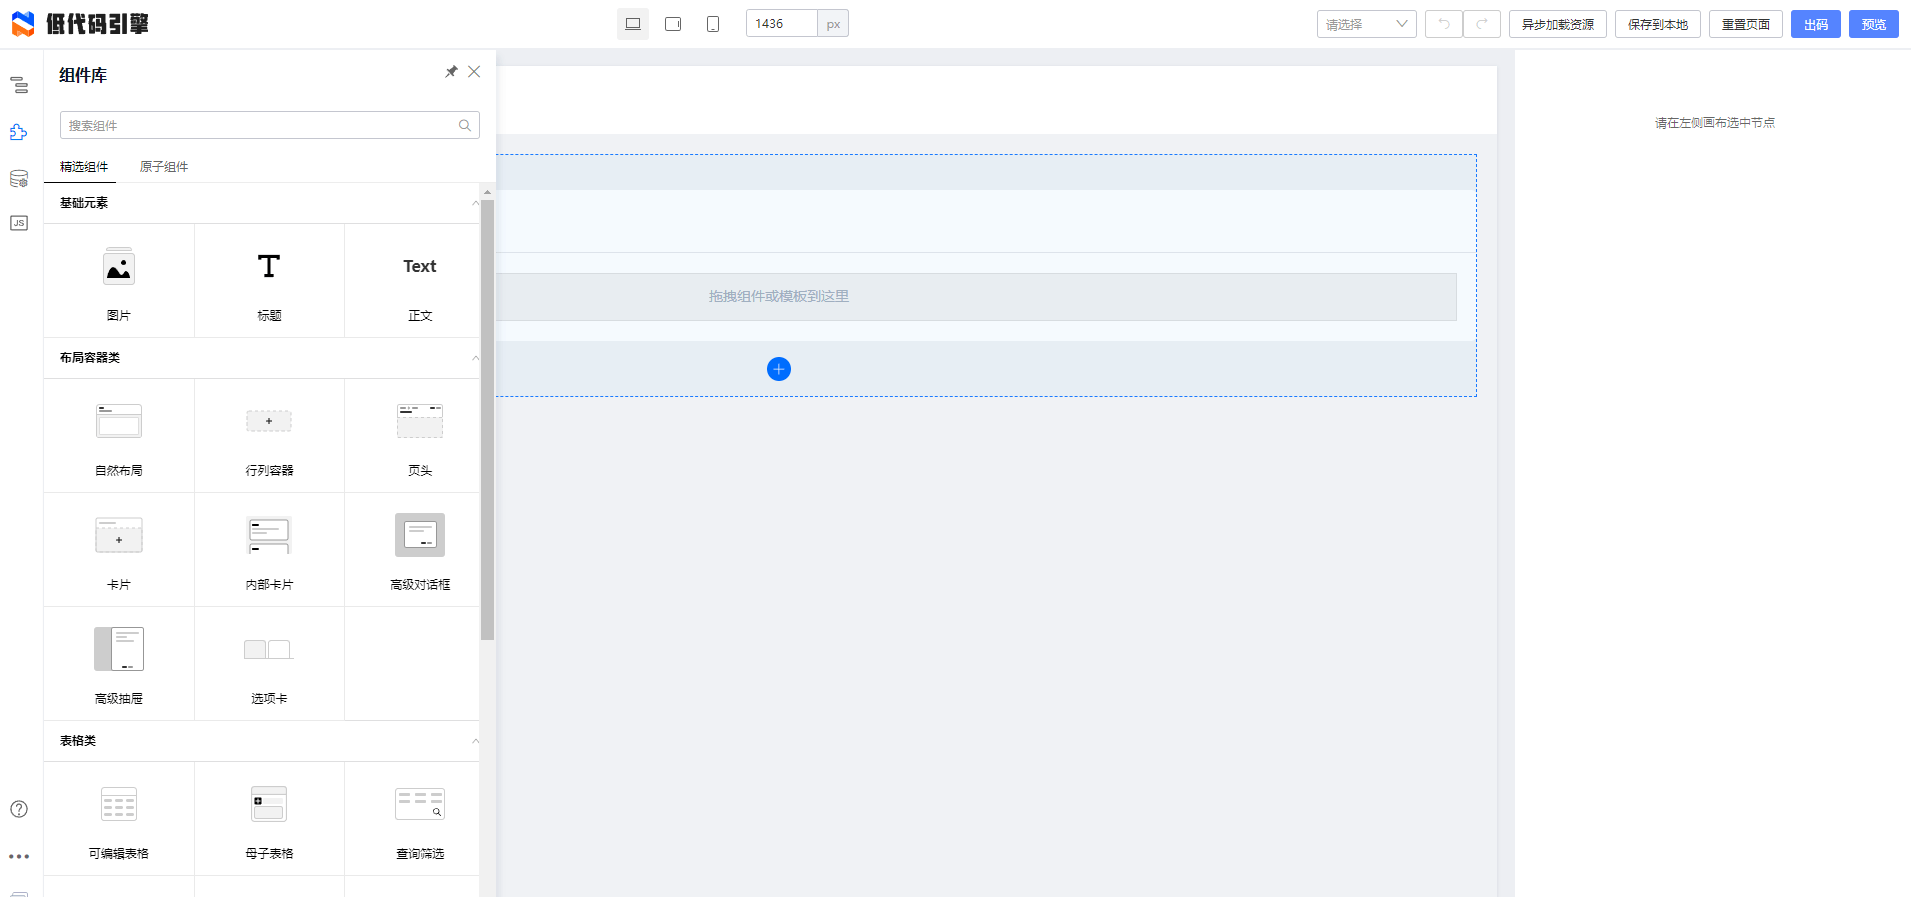This screenshot has height=897, width=1911.
Task: Click the 保存到本地 button
Action: pos(1657,24)
